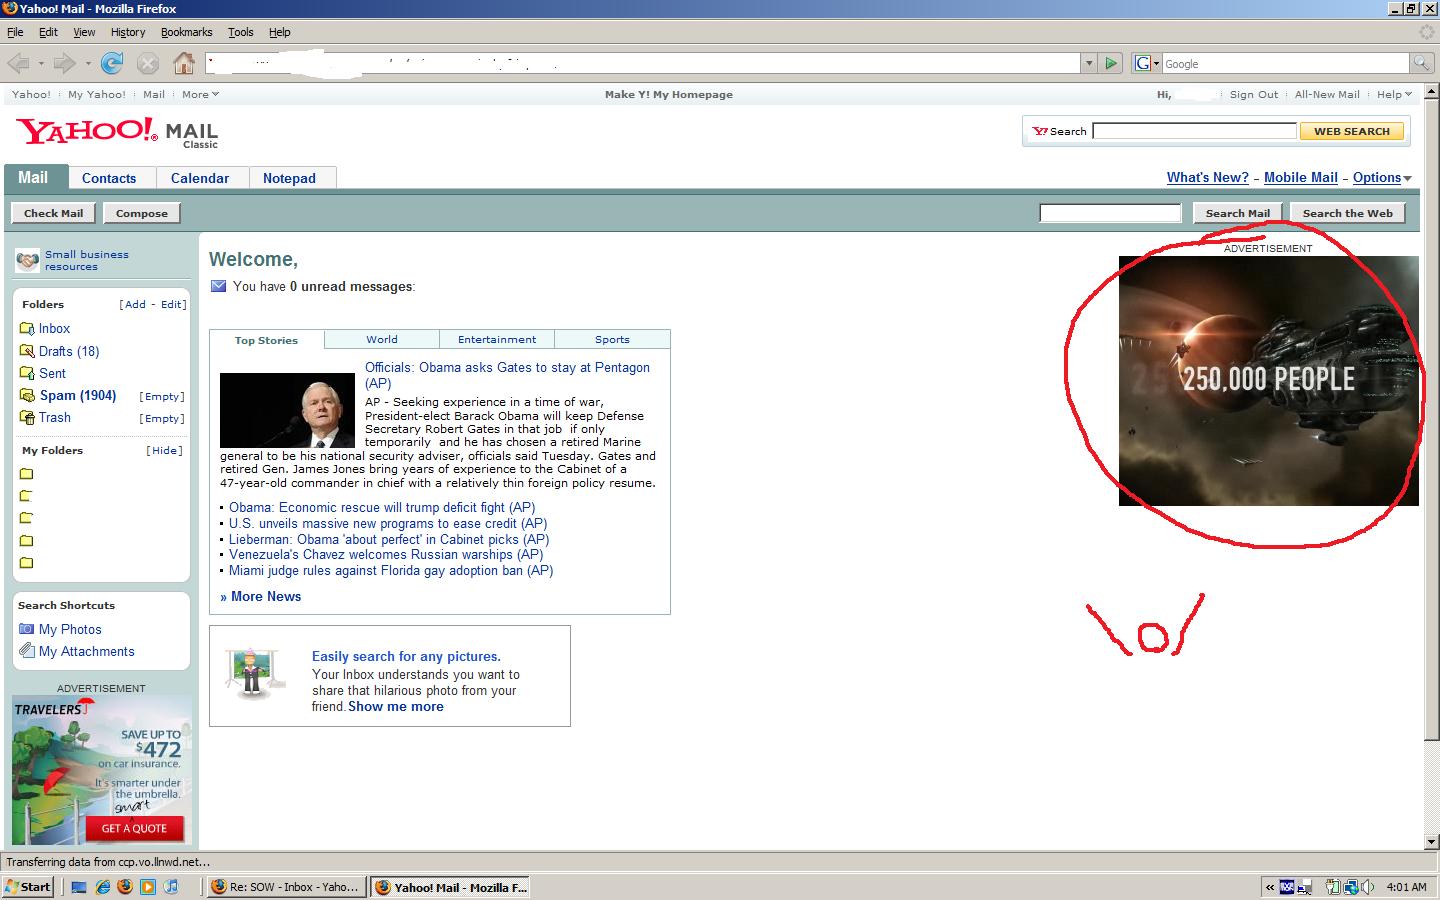This screenshot has width=1440, height=900.
Task: Click the Robert Gates news photo thumbnail
Action: [x=288, y=411]
